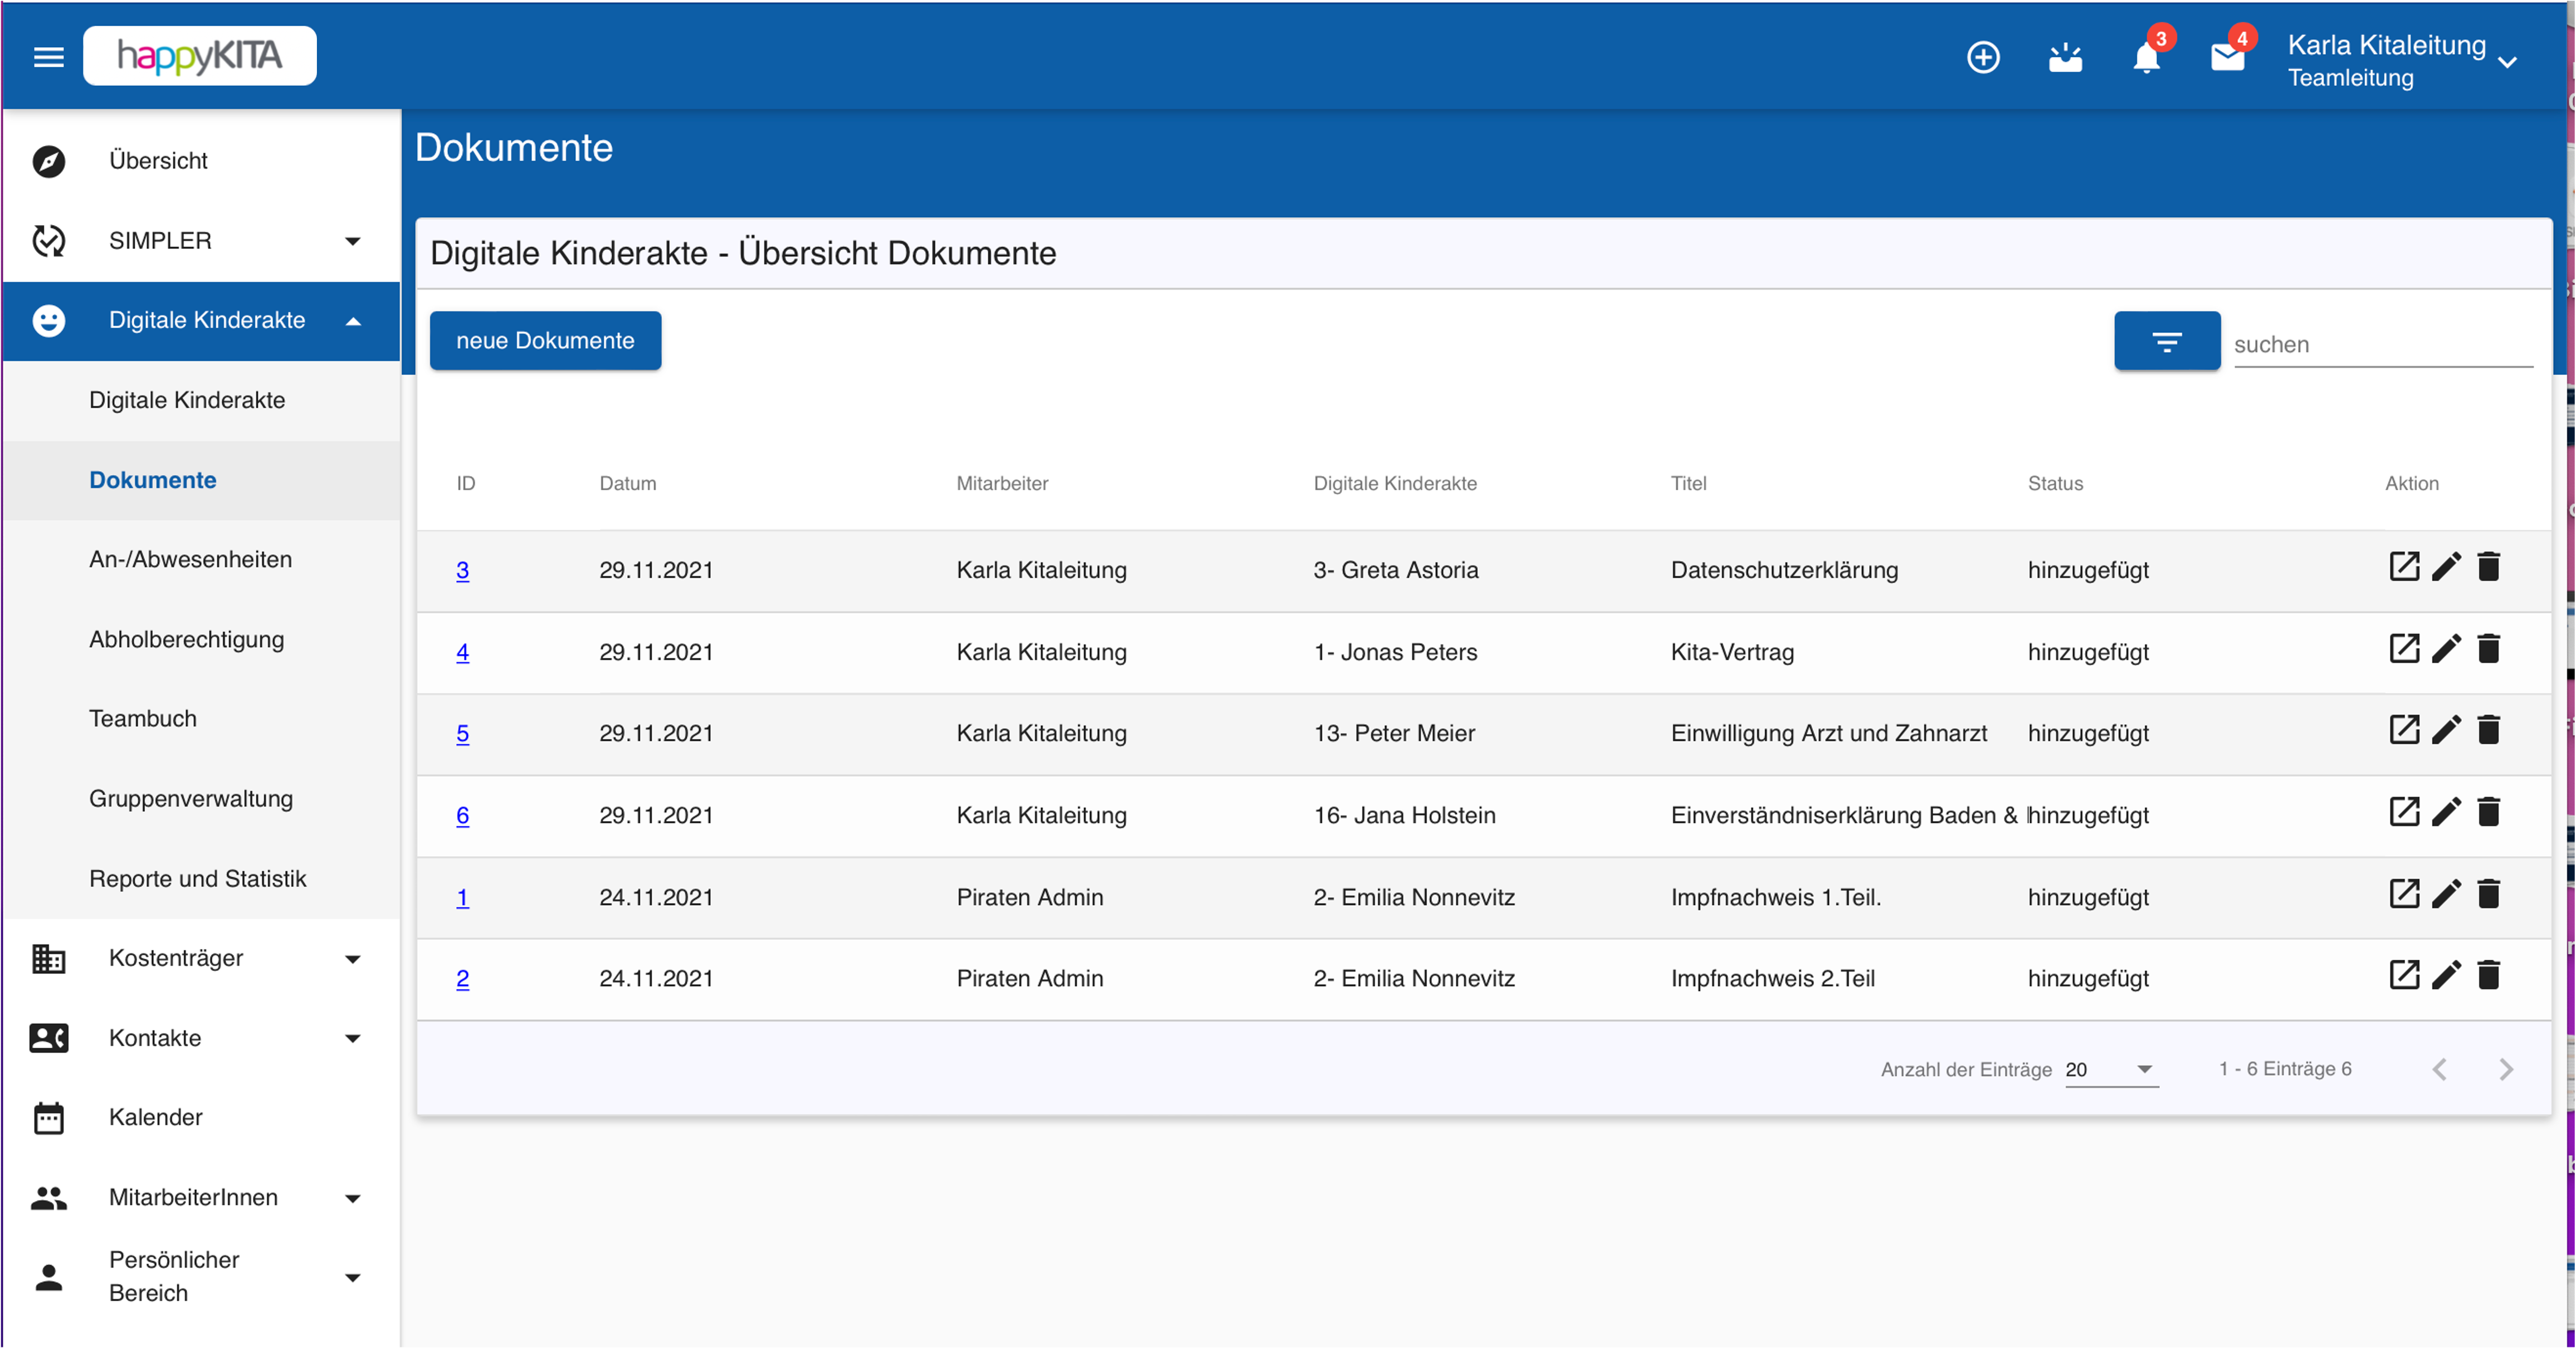Open the Kita-Vertrag document externally
The image size is (2576, 1348).
[2403, 649]
